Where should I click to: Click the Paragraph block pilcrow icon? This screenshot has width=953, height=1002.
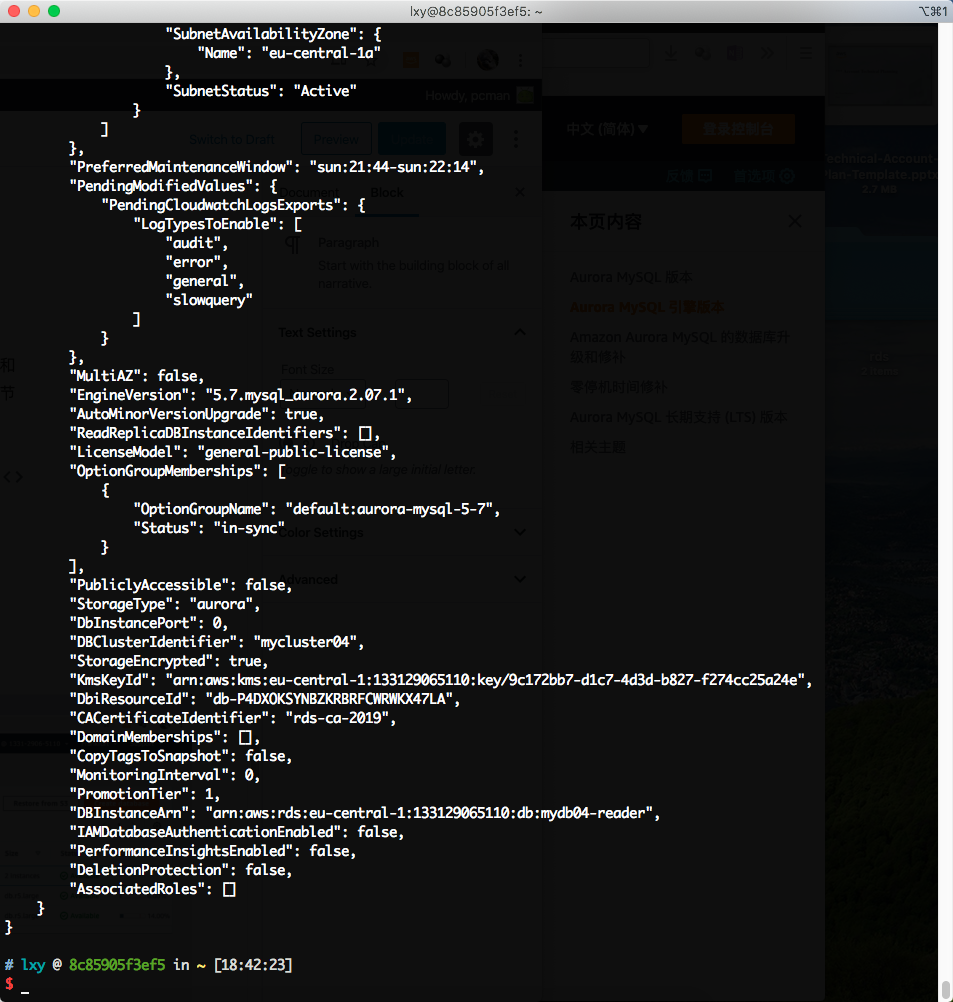(x=293, y=243)
